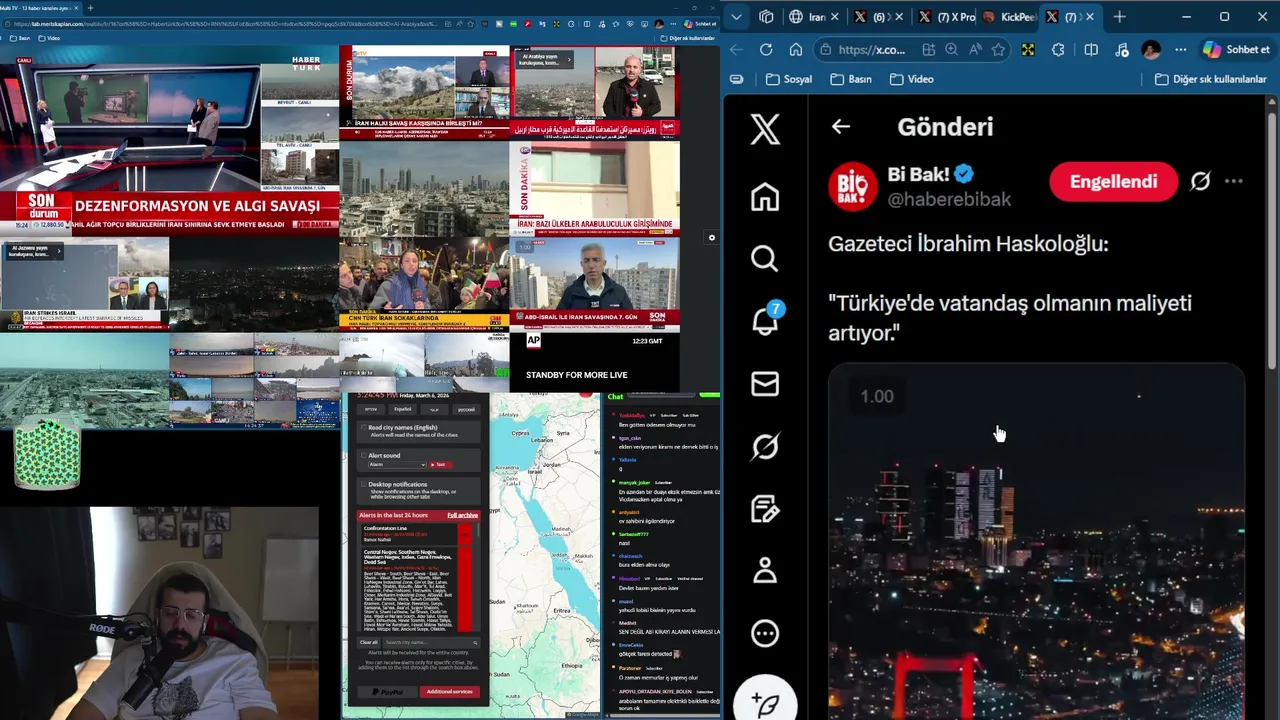The height and width of the screenshot is (720, 1280).
Task: Open the X search/explore icon
Action: pyautogui.click(x=765, y=259)
